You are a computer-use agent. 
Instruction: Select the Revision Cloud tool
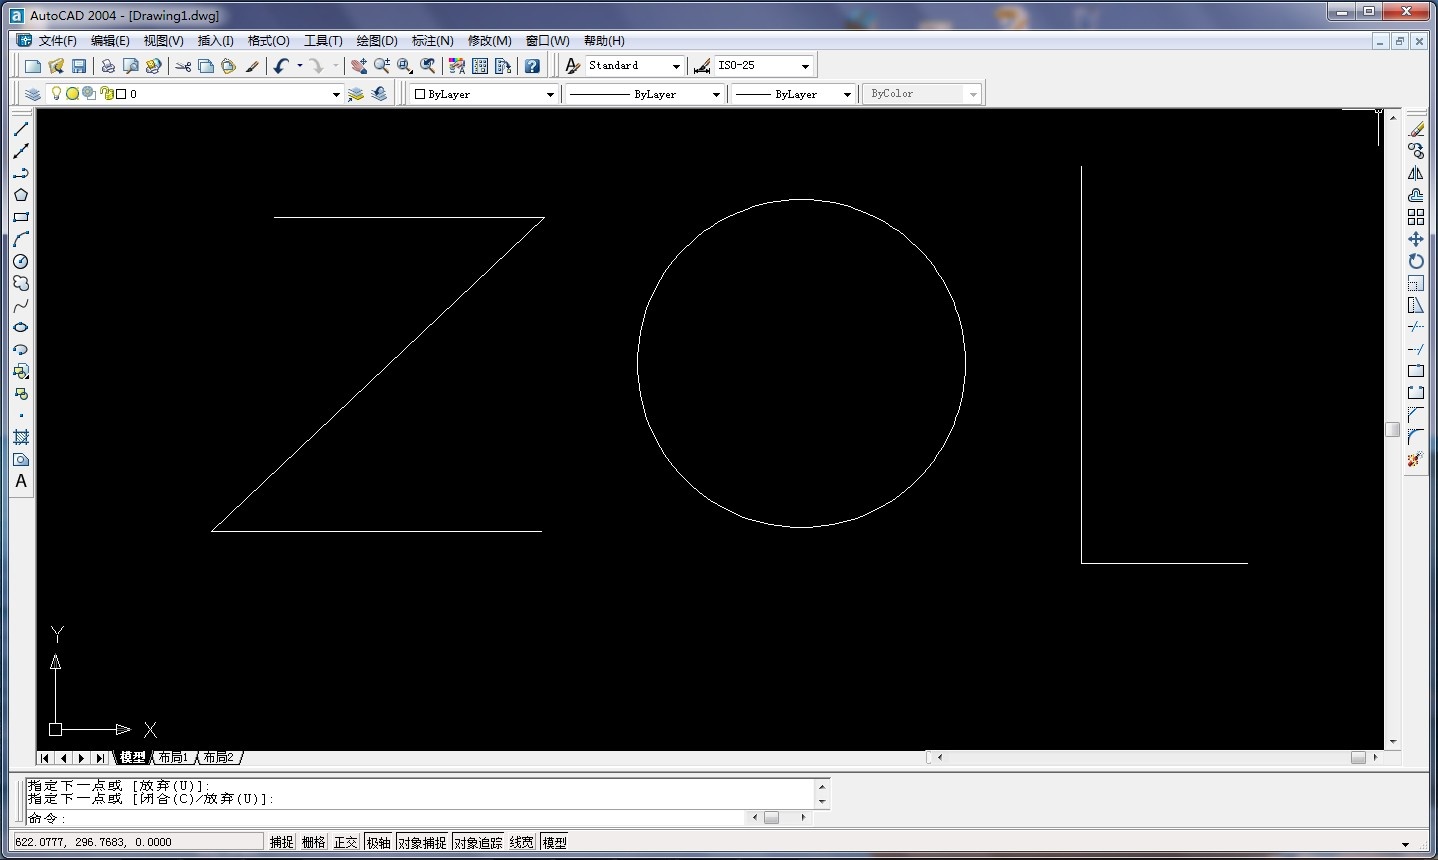point(21,283)
